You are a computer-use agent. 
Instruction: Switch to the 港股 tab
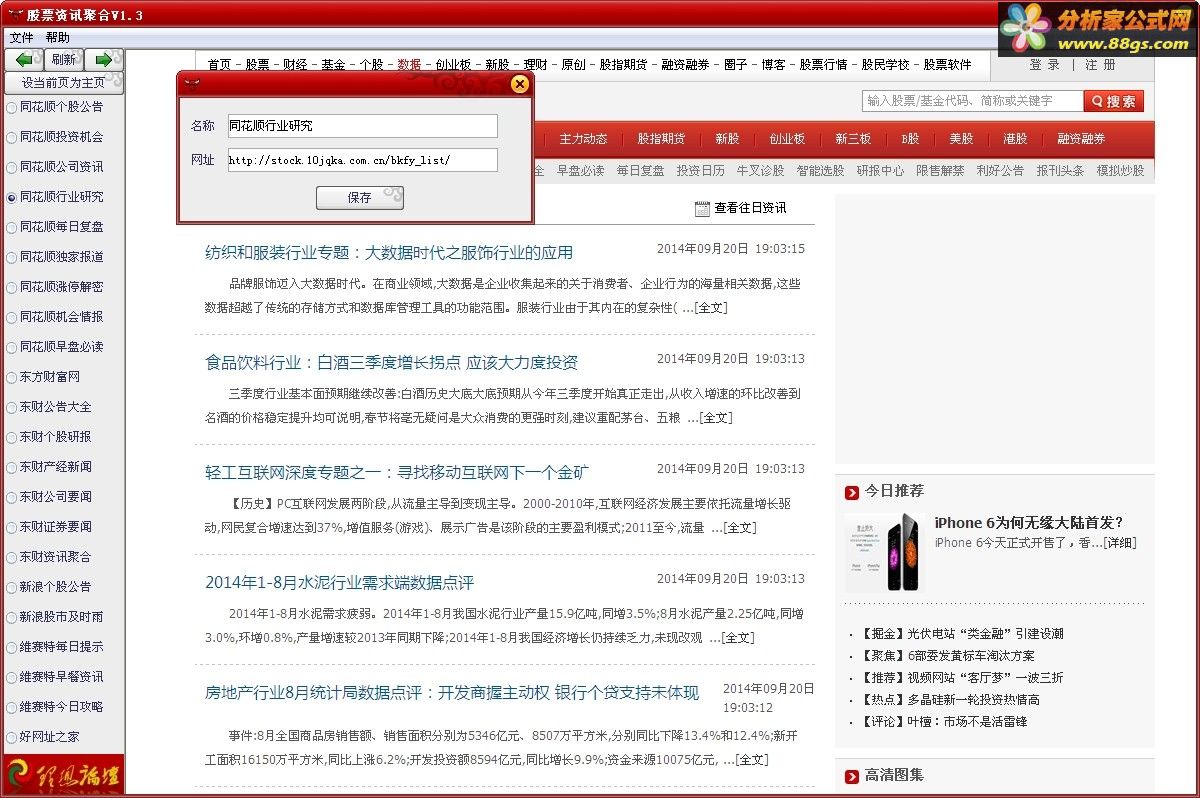point(1015,139)
